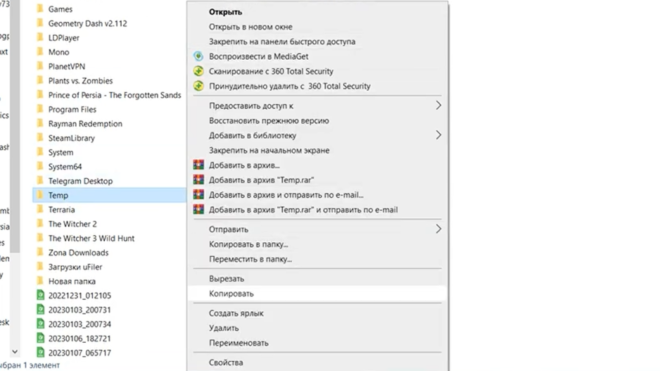Screen dimensions: 660x371
Task: Expand the 'Отправить' submenu arrow
Action: [x=438, y=229]
